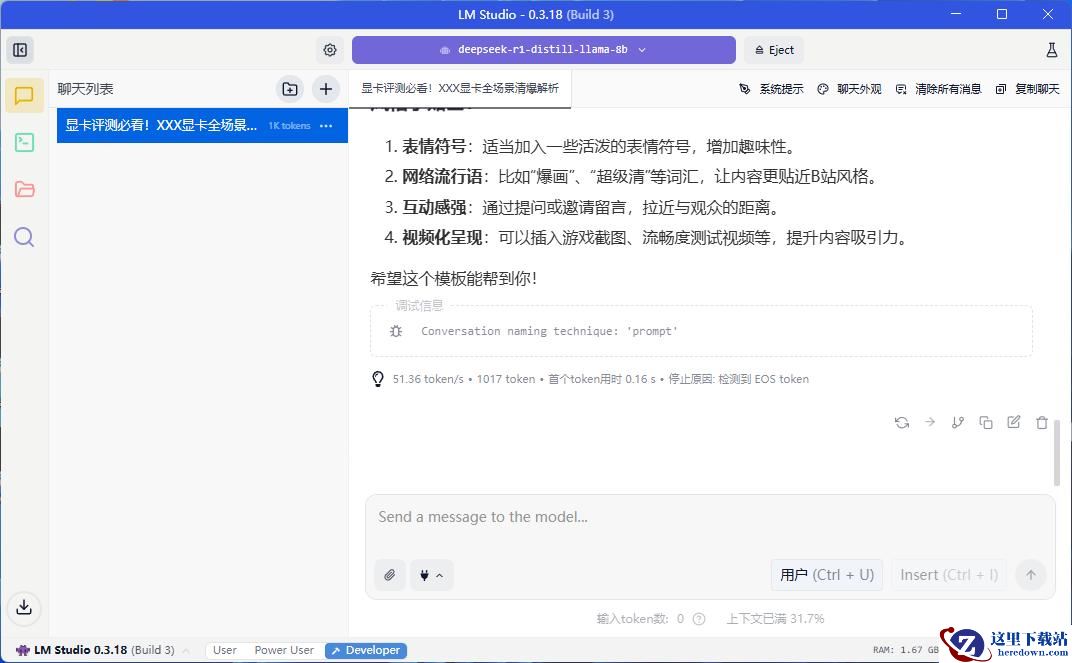The width and height of the screenshot is (1072, 663).
Task: Click 复制聊天 to duplicate chat
Action: pos(1028,89)
